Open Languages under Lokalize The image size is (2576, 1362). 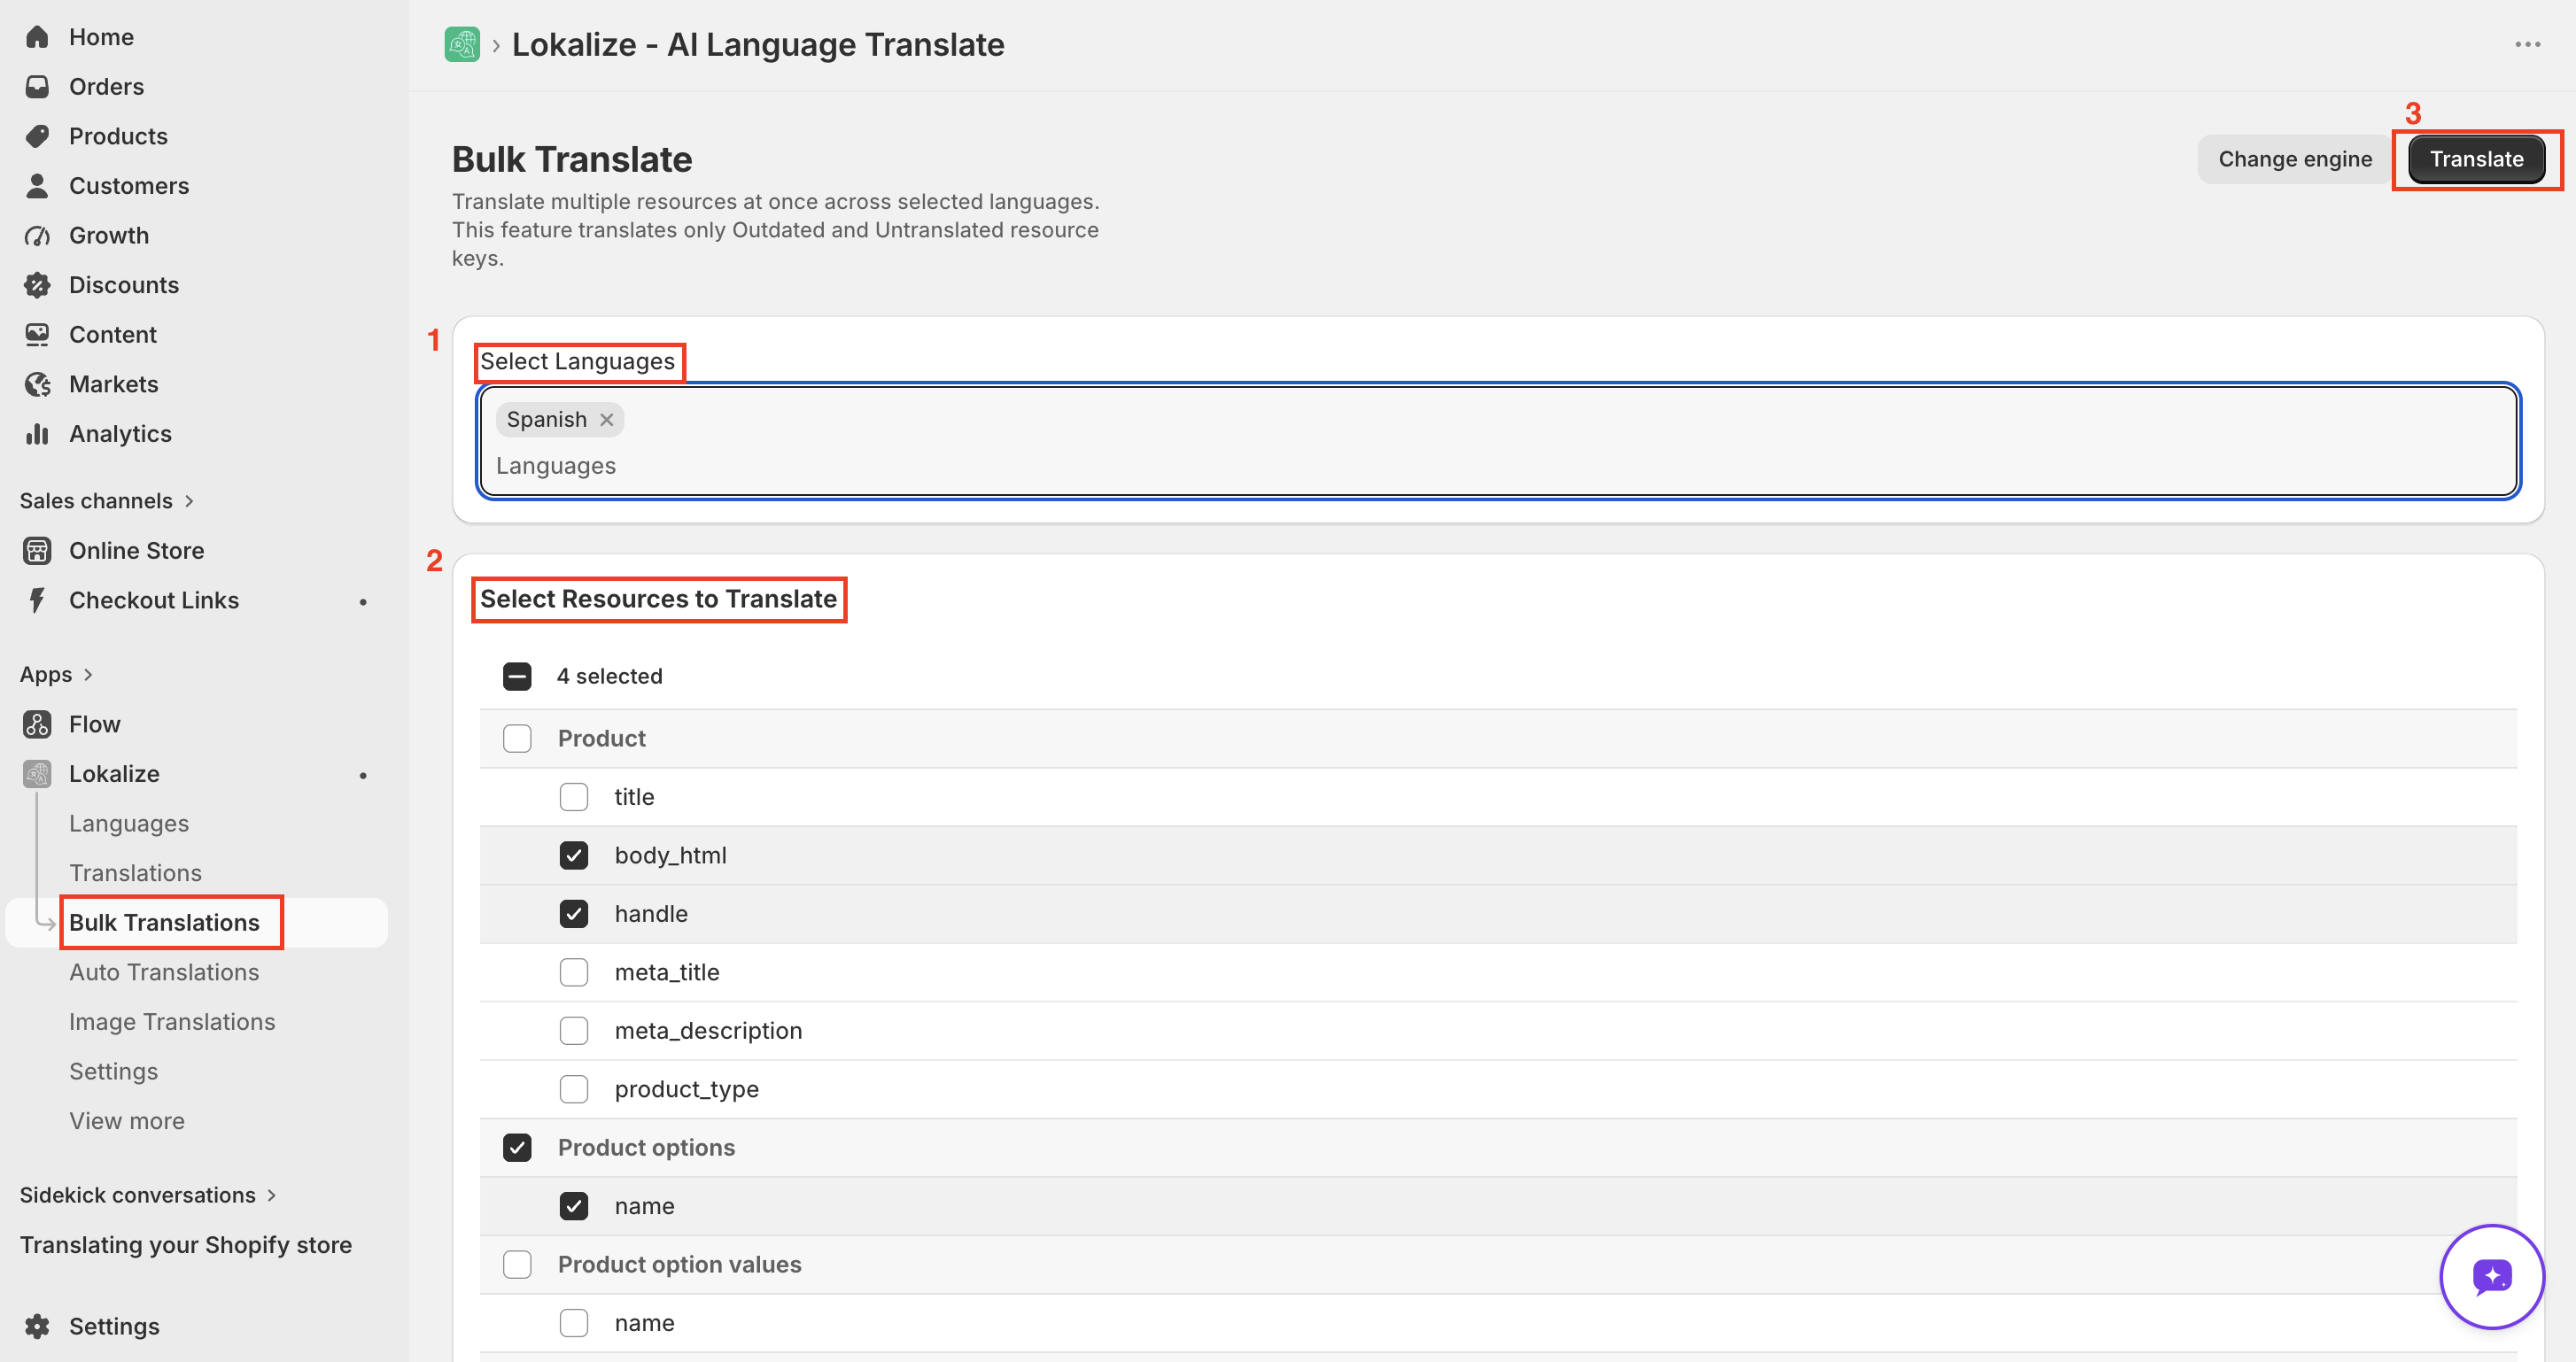pos(129,823)
